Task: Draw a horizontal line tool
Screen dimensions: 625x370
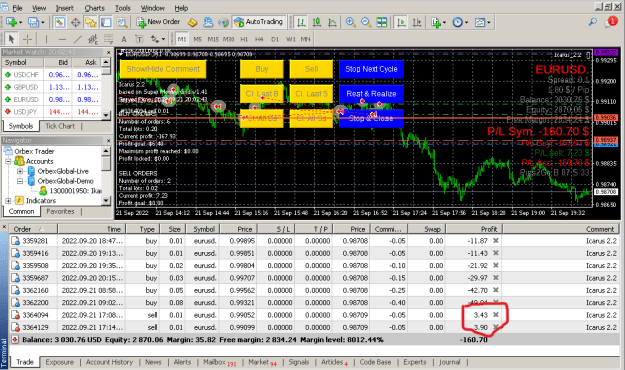Action: point(62,39)
